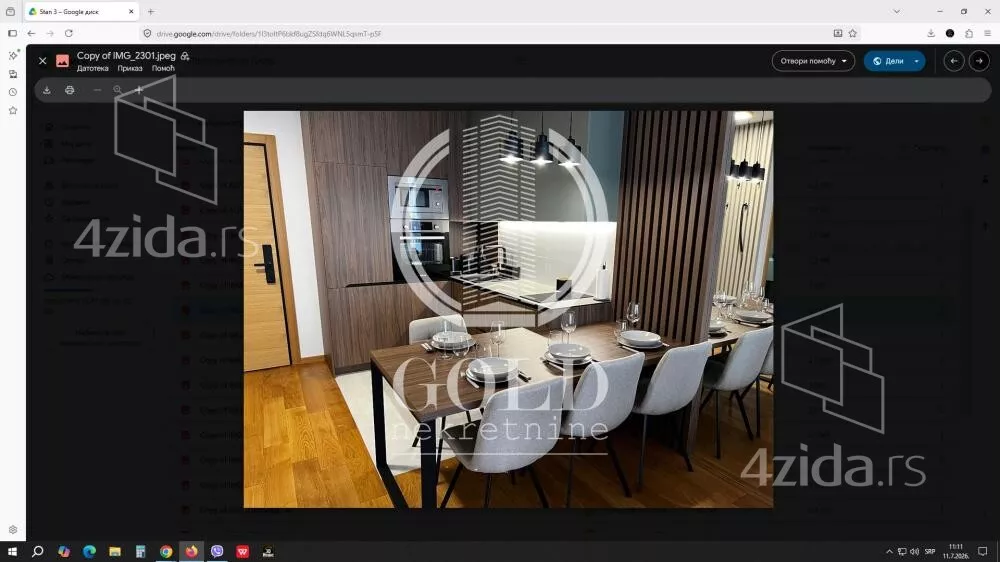Reload the Google Drive page
This screenshot has width=1000, height=562.
pos(69,33)
